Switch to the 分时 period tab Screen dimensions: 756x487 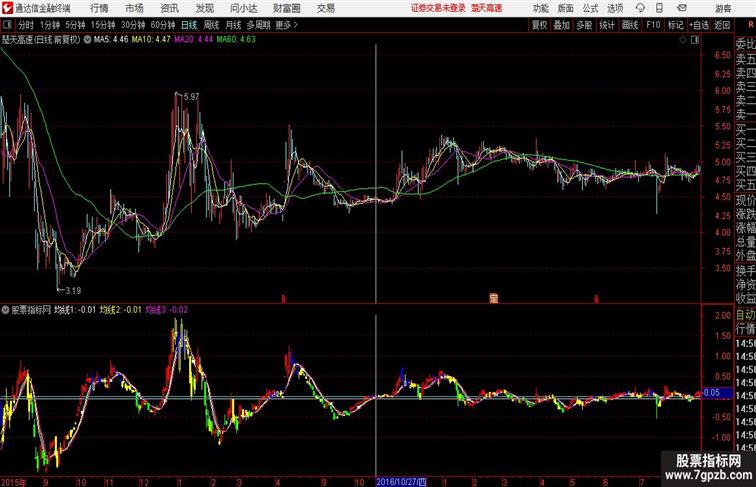26,25
